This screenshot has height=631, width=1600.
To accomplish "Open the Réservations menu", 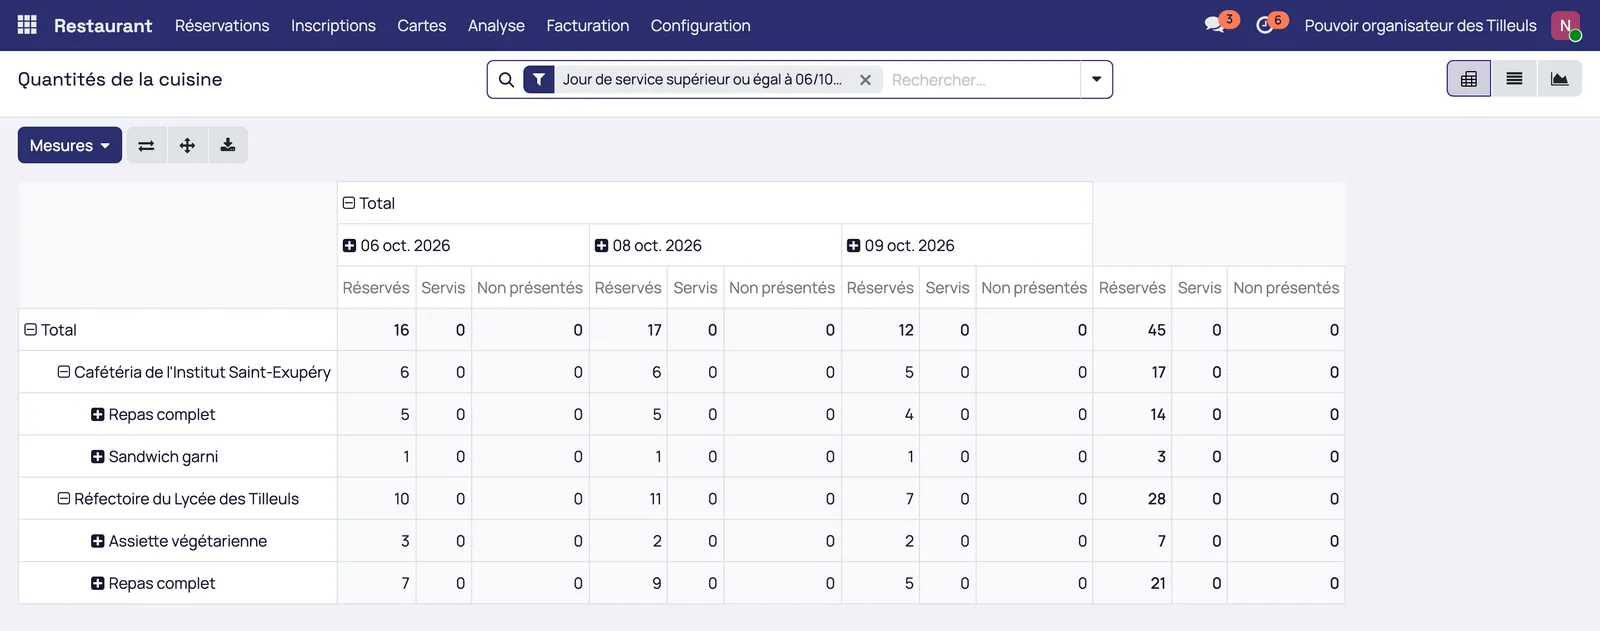I will point(222,25).
